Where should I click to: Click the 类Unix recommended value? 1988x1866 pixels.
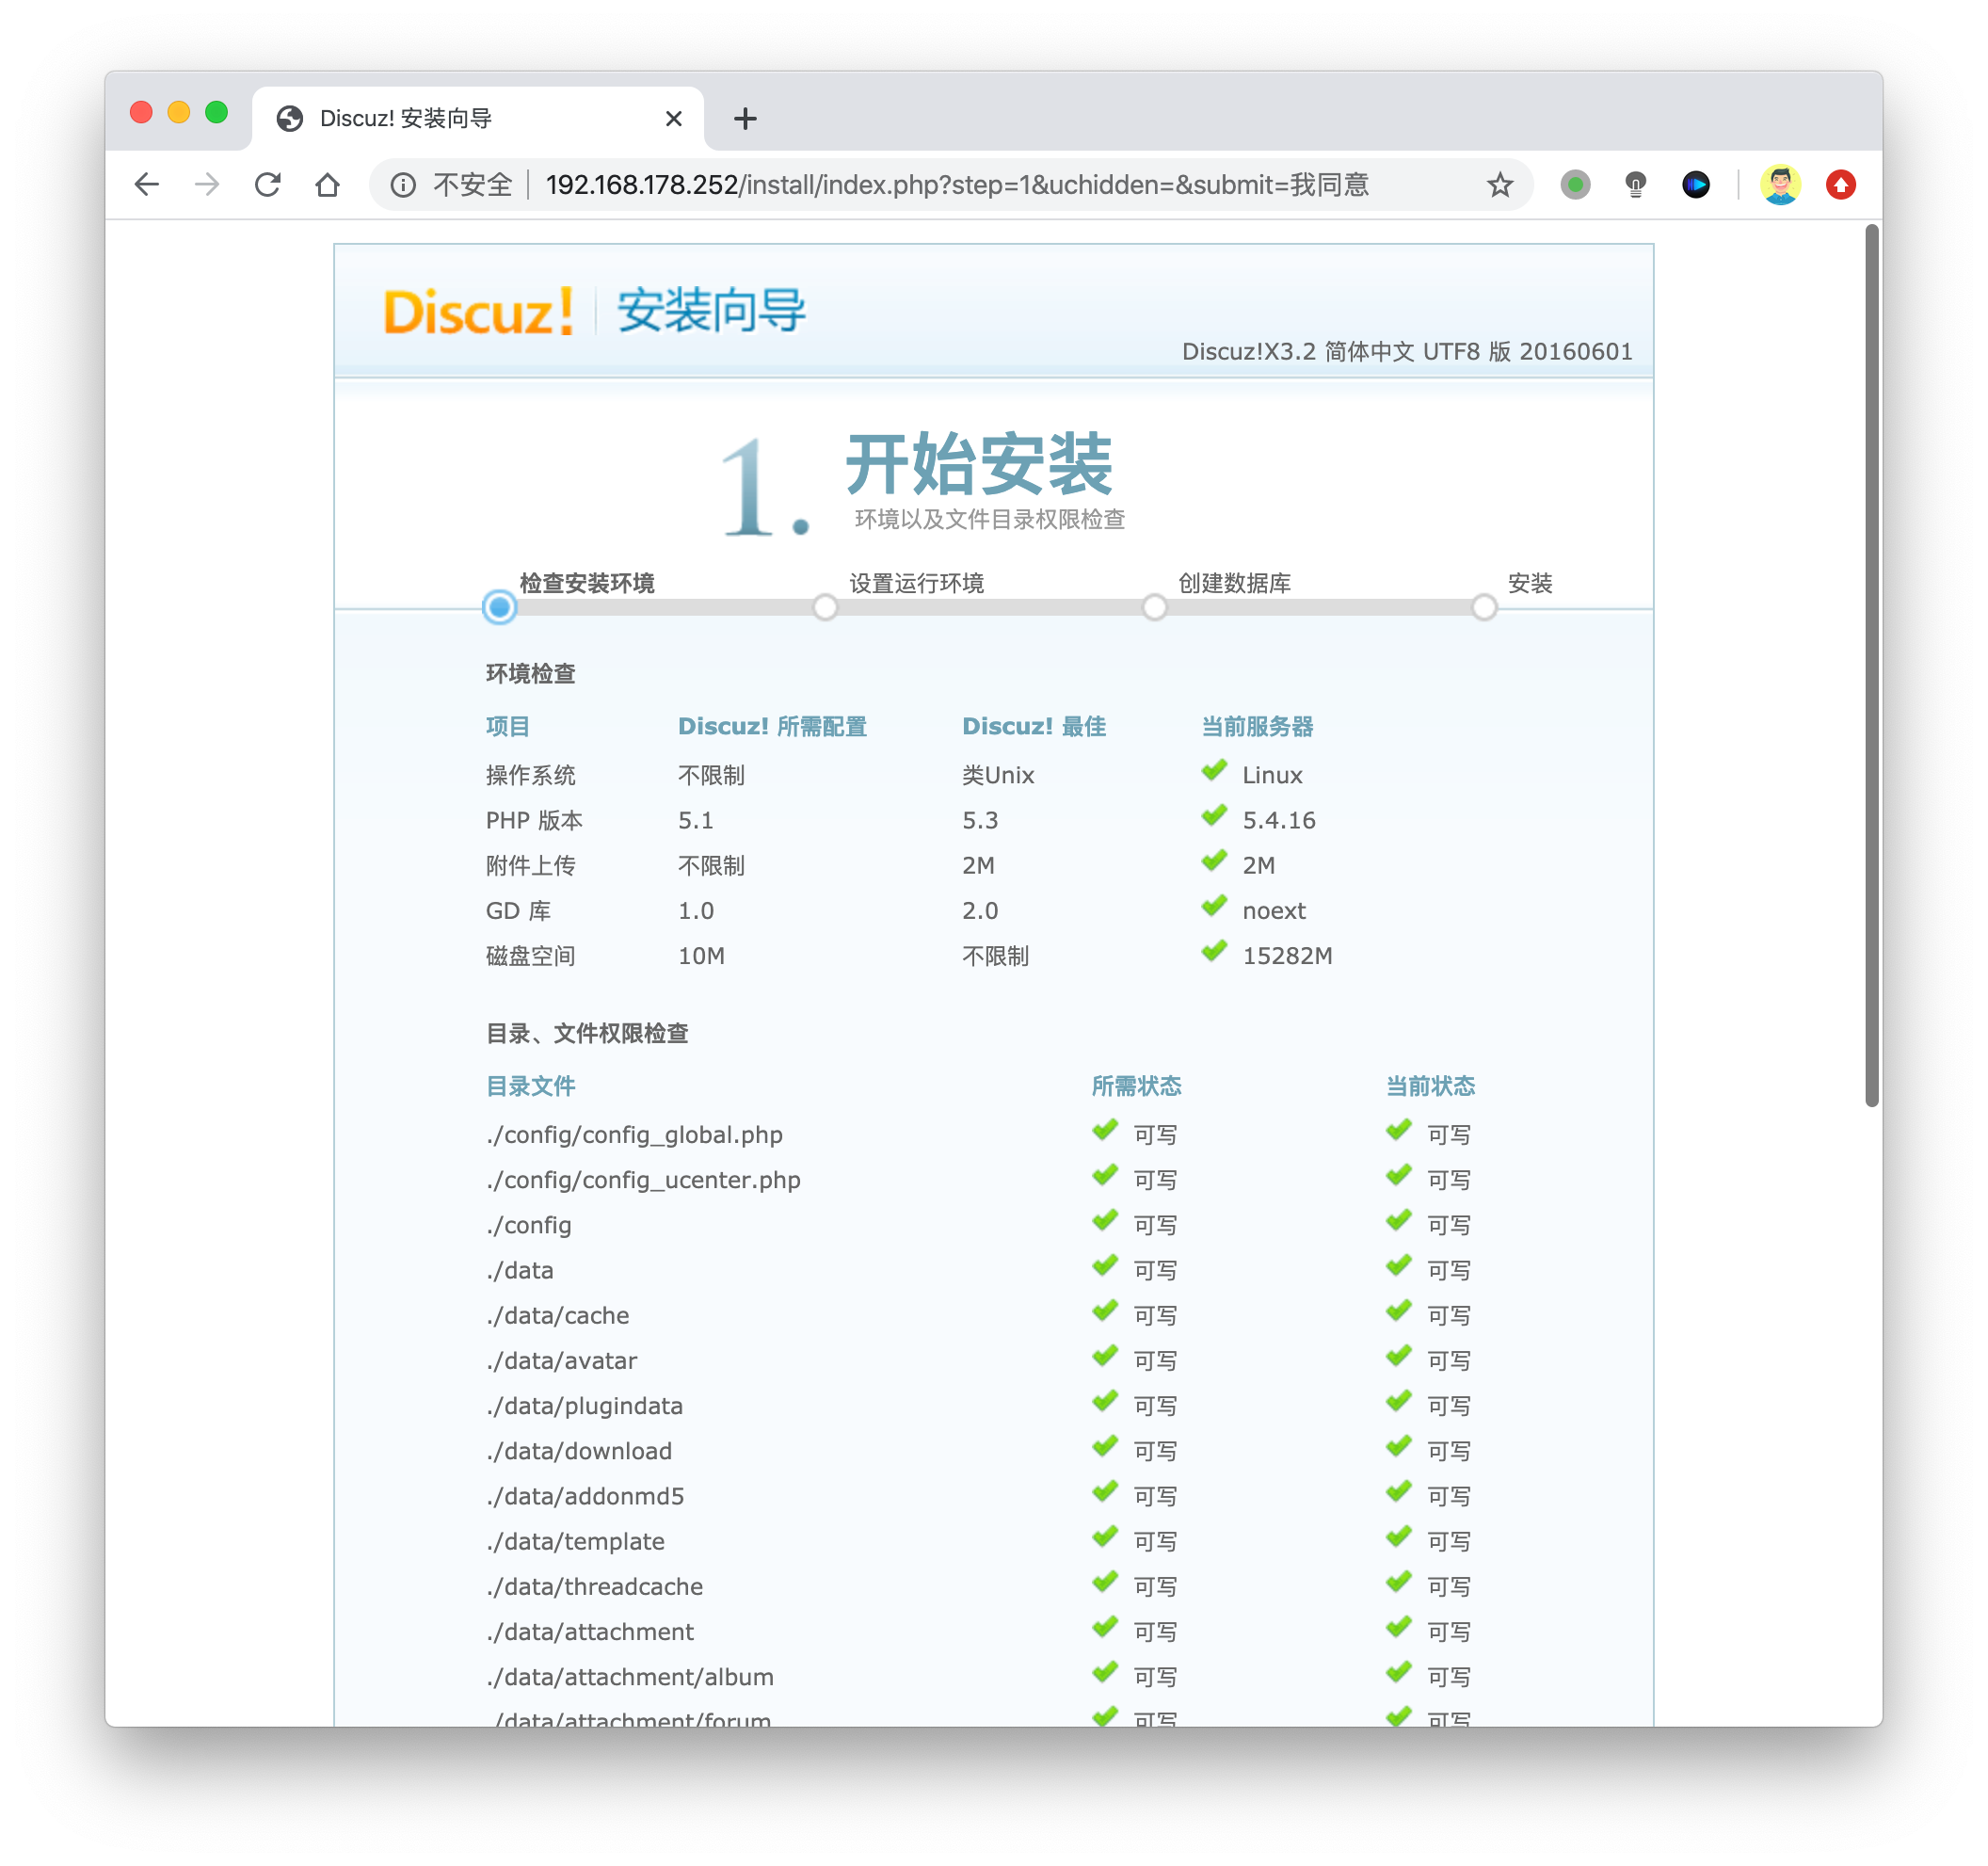[998, 775]
